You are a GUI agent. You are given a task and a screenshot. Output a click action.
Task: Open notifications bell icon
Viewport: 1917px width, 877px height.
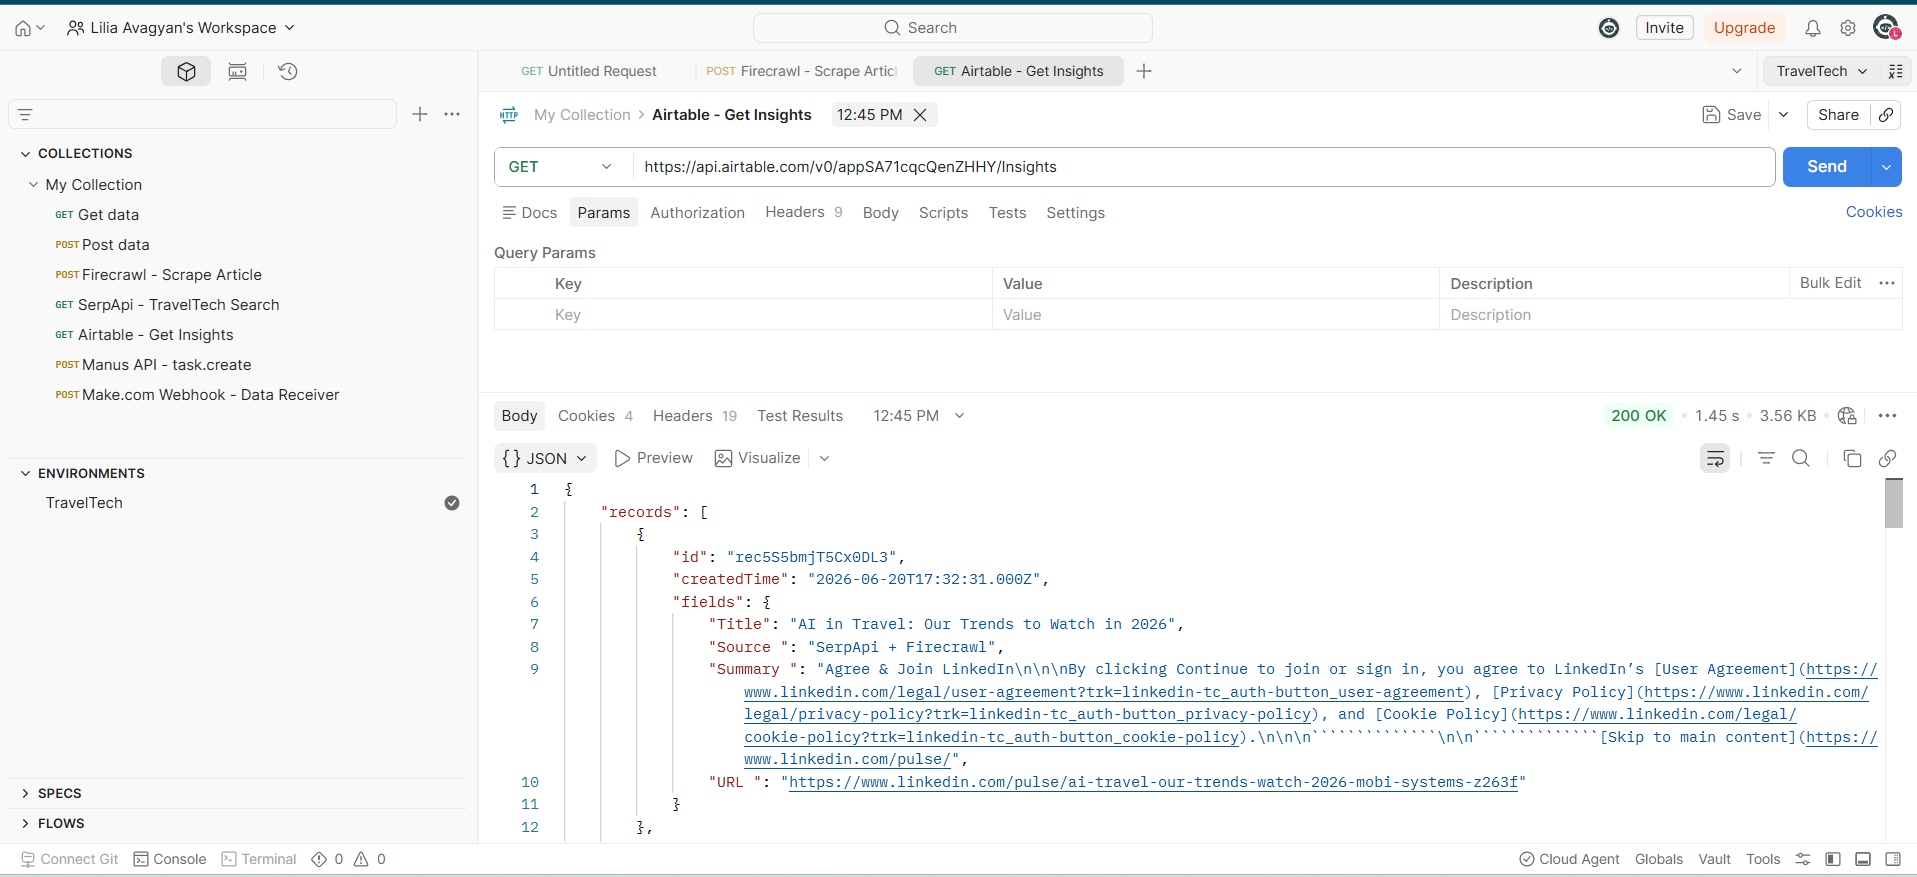pos(1812,28)
